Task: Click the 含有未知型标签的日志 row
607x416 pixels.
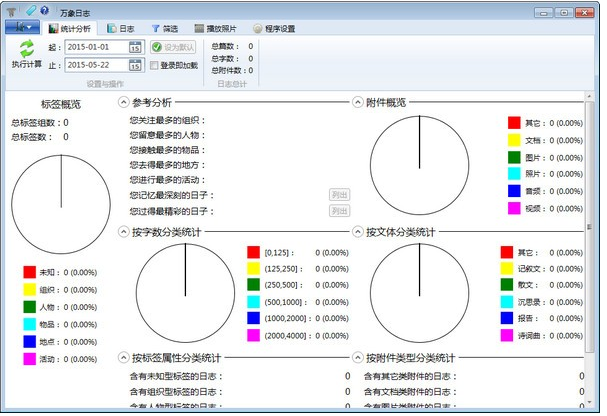Action: [x=240, y=376]
